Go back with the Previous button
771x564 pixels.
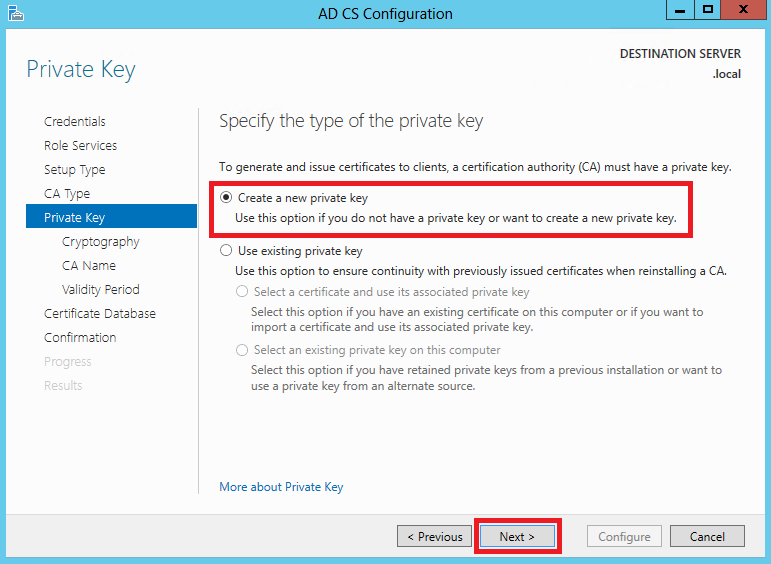435,536
